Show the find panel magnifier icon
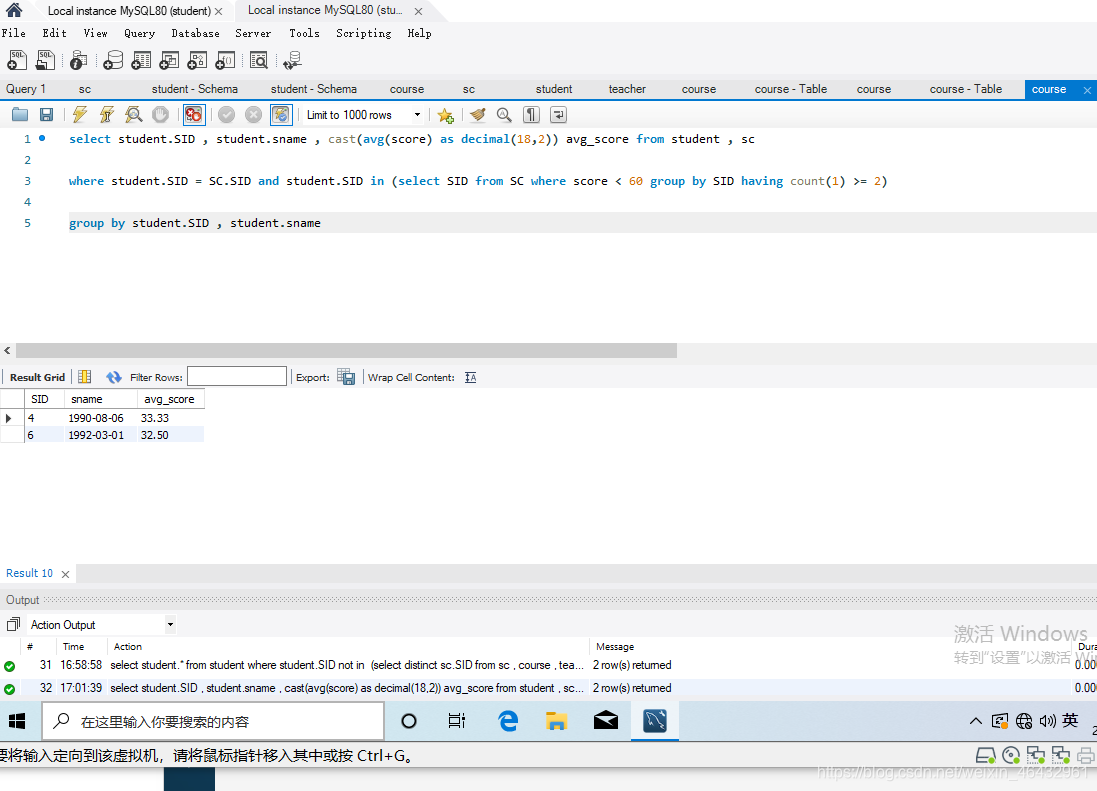The width and height of the screenshot is (1097, 791). click(x=504, y=115)
